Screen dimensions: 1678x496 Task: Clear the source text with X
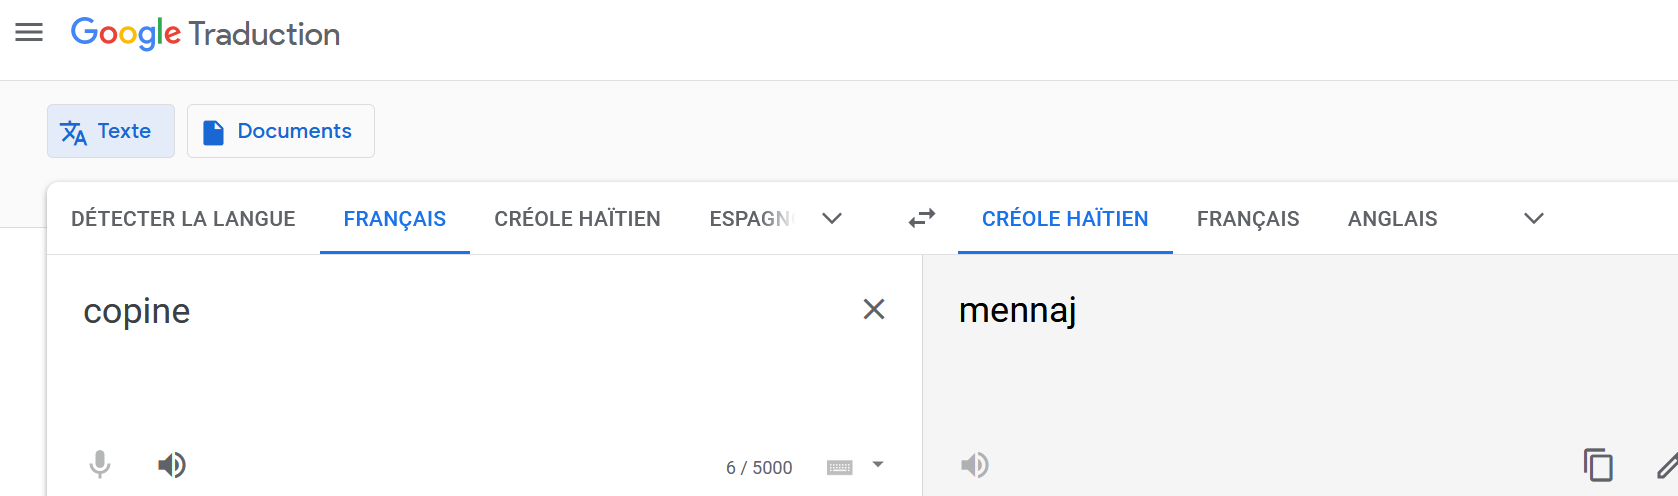(874, 309)
